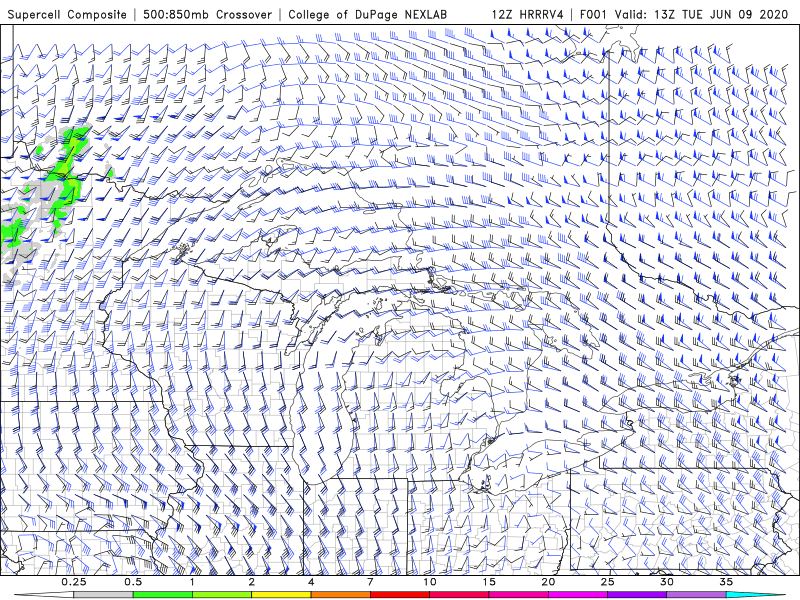
Task: Click the 30 color scale label
Action: click(666, 582)
